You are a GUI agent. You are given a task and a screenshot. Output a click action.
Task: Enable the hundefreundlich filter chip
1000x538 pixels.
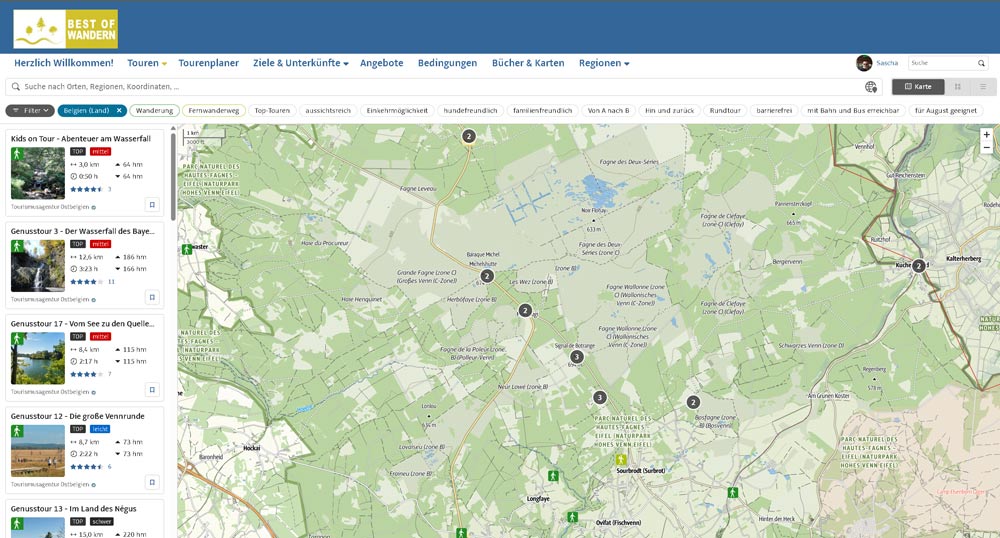tap(470, 110)
